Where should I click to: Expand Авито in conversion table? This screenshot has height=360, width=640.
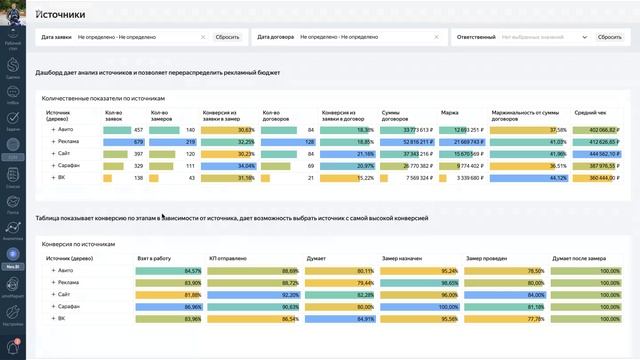click(53, 270)
